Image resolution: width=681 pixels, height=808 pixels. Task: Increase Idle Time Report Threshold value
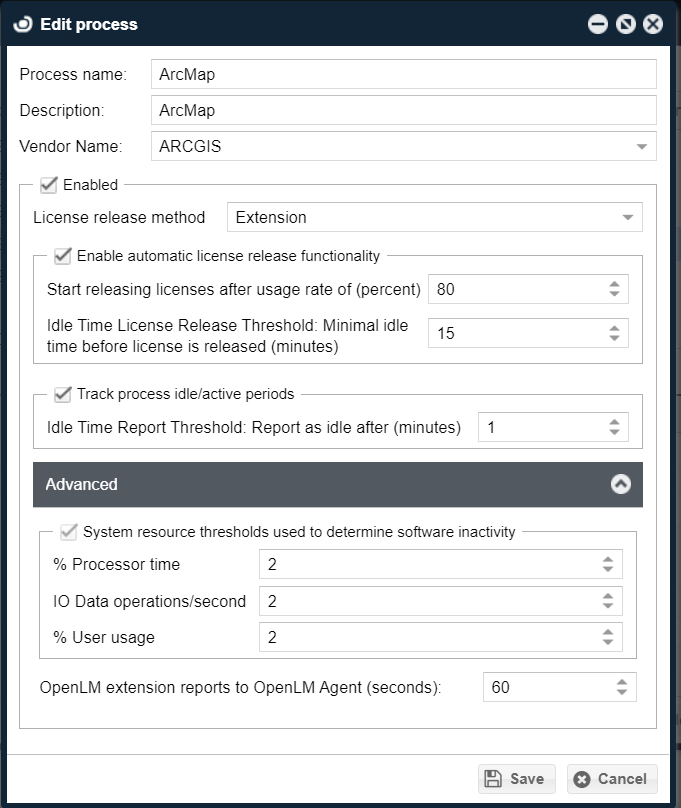point(614,422)
